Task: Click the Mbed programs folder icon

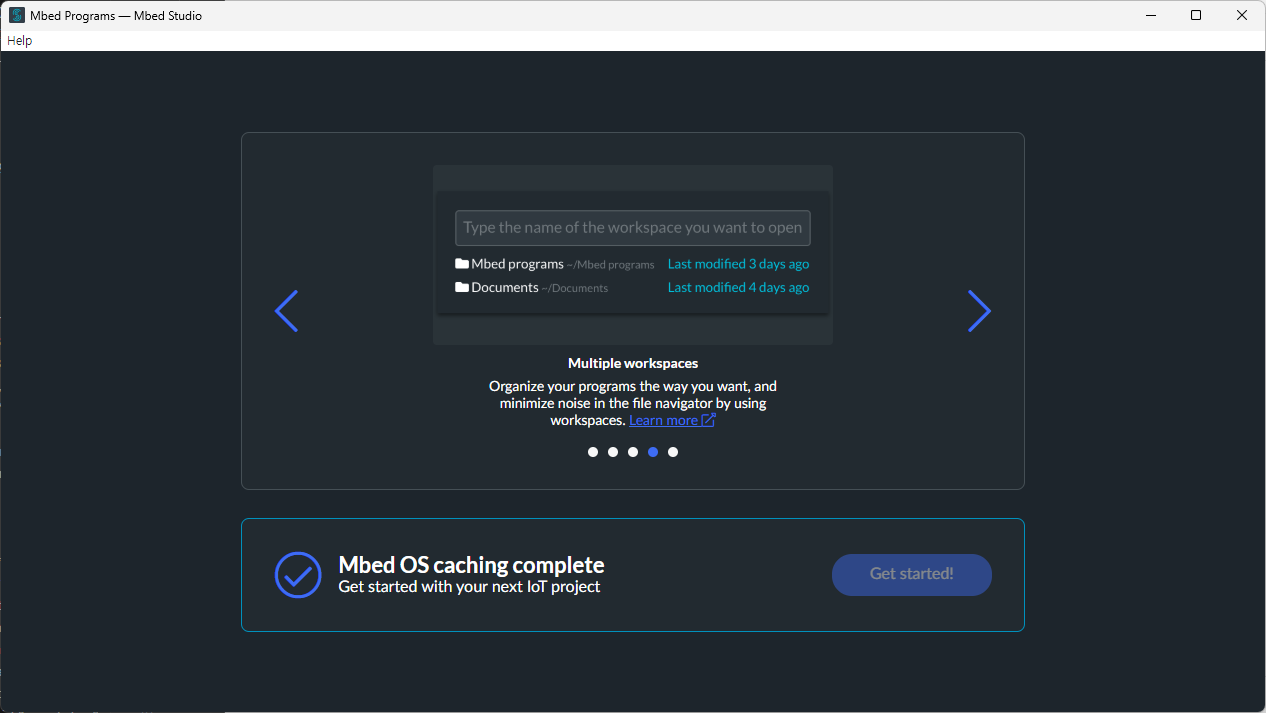Action: coord(462,264)
